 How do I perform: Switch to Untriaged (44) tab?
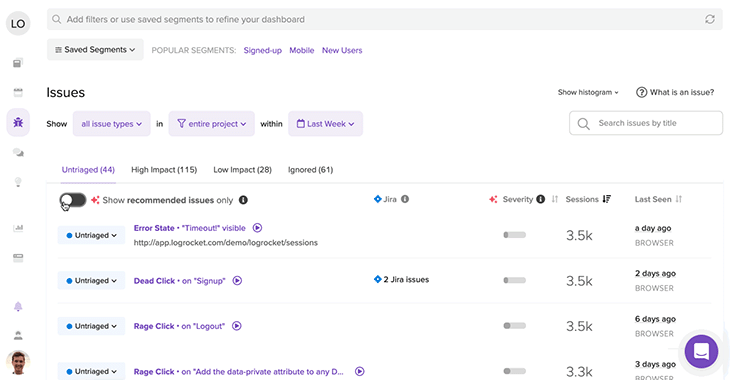88,170
